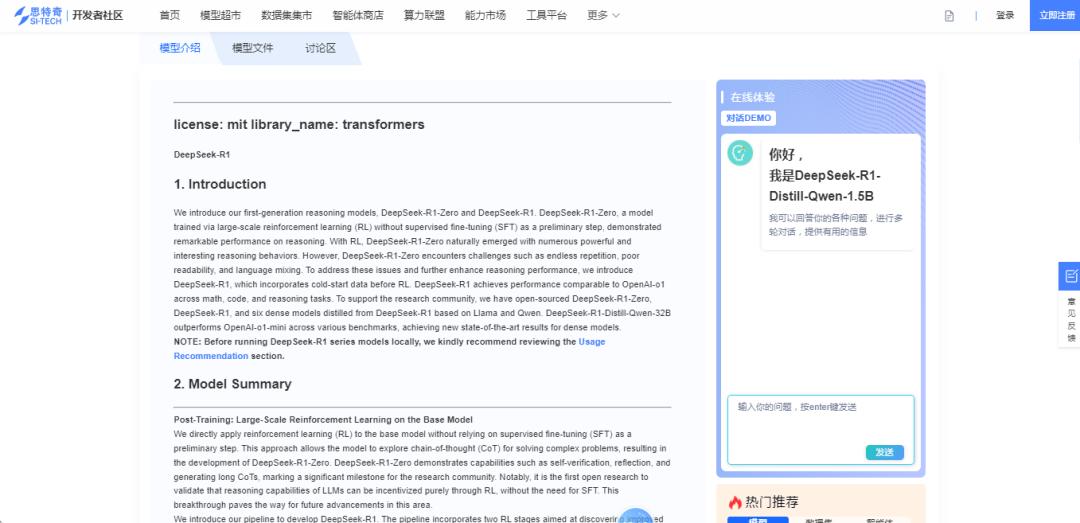Open 智能体商店 navigation item
Screen dimensions: 1080x523
click(x=357, y=15)
